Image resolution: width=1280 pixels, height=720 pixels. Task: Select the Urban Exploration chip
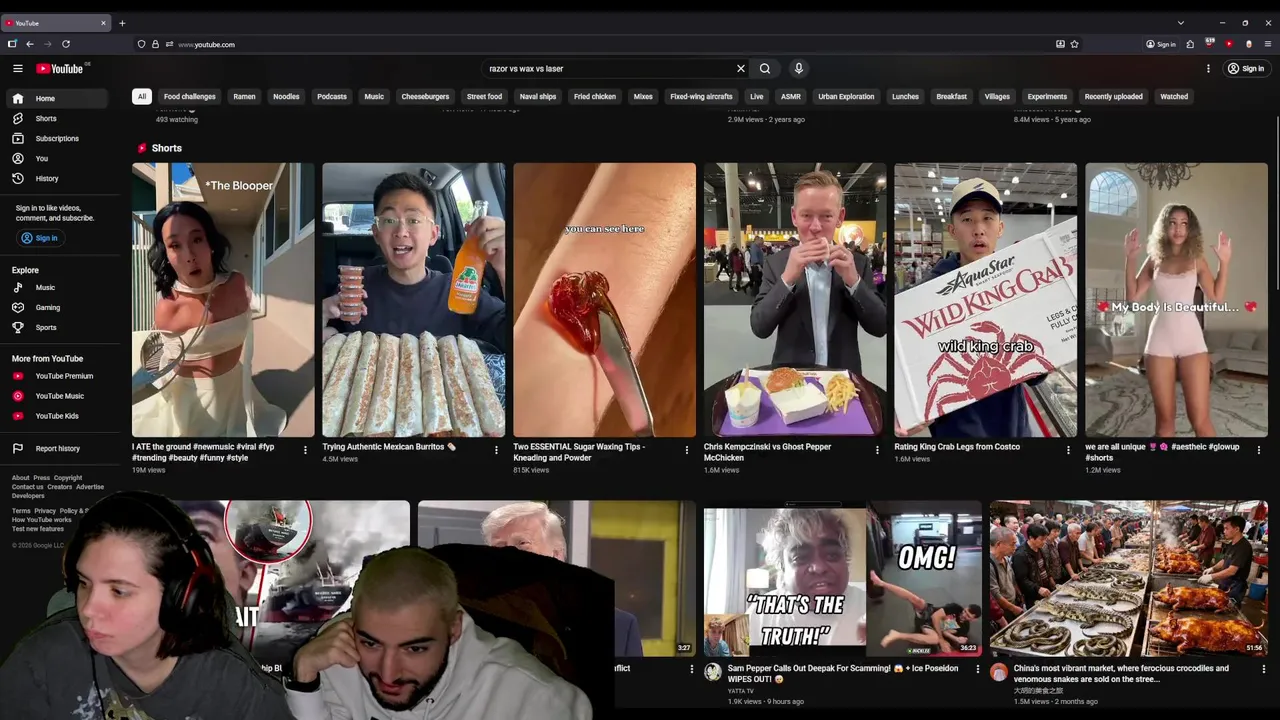[x=846, y=97]
